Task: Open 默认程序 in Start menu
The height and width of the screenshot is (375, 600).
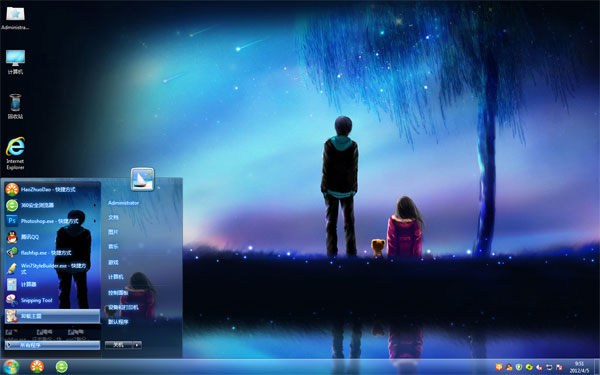Action: coord(118,322)
